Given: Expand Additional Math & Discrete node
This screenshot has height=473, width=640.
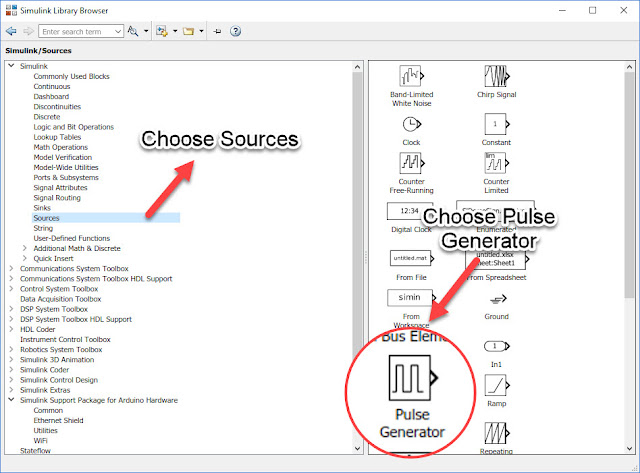Looking at the screenshot, I should 24,248.
